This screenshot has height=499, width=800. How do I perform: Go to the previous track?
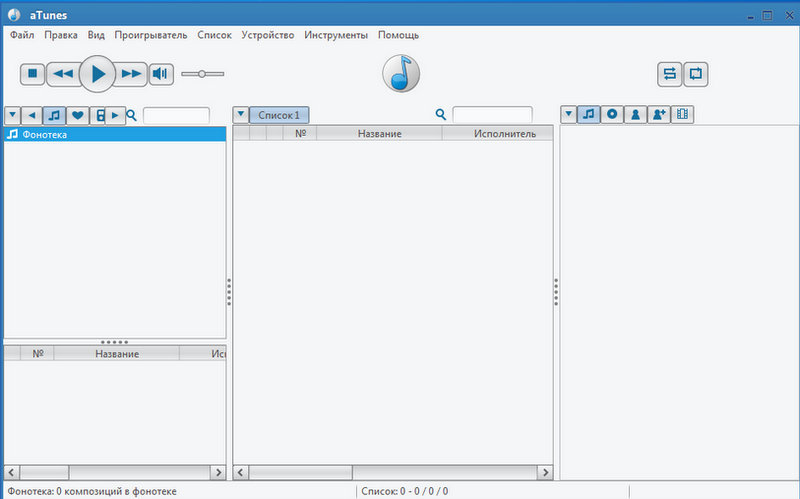(x=63, y=74)
